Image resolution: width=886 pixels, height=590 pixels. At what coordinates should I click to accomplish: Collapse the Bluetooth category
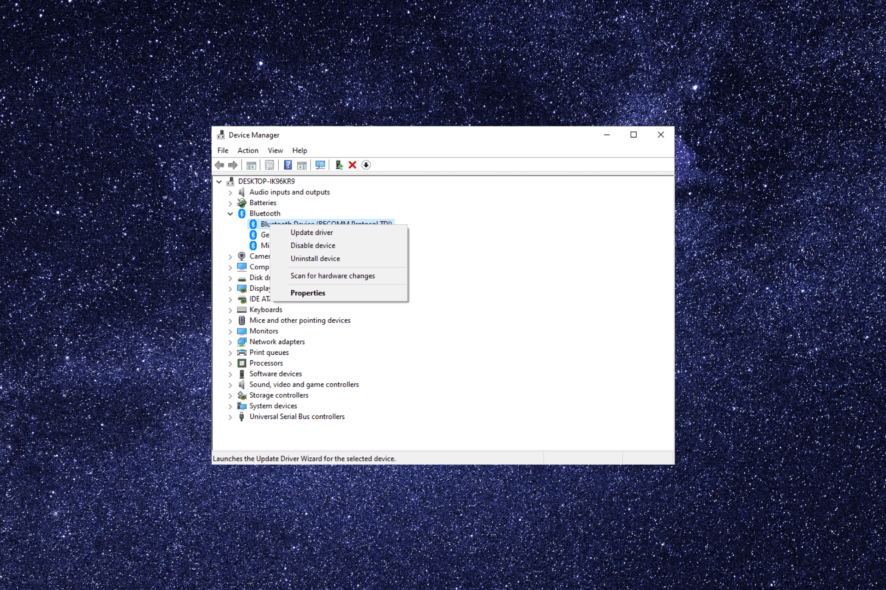(230, 214)
